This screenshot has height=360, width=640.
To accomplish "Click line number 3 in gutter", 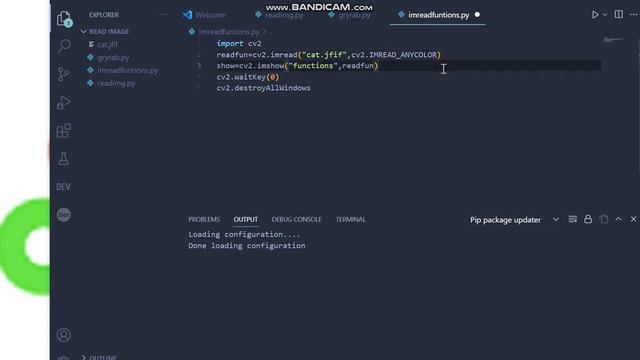I will click(x=199, y=66).
